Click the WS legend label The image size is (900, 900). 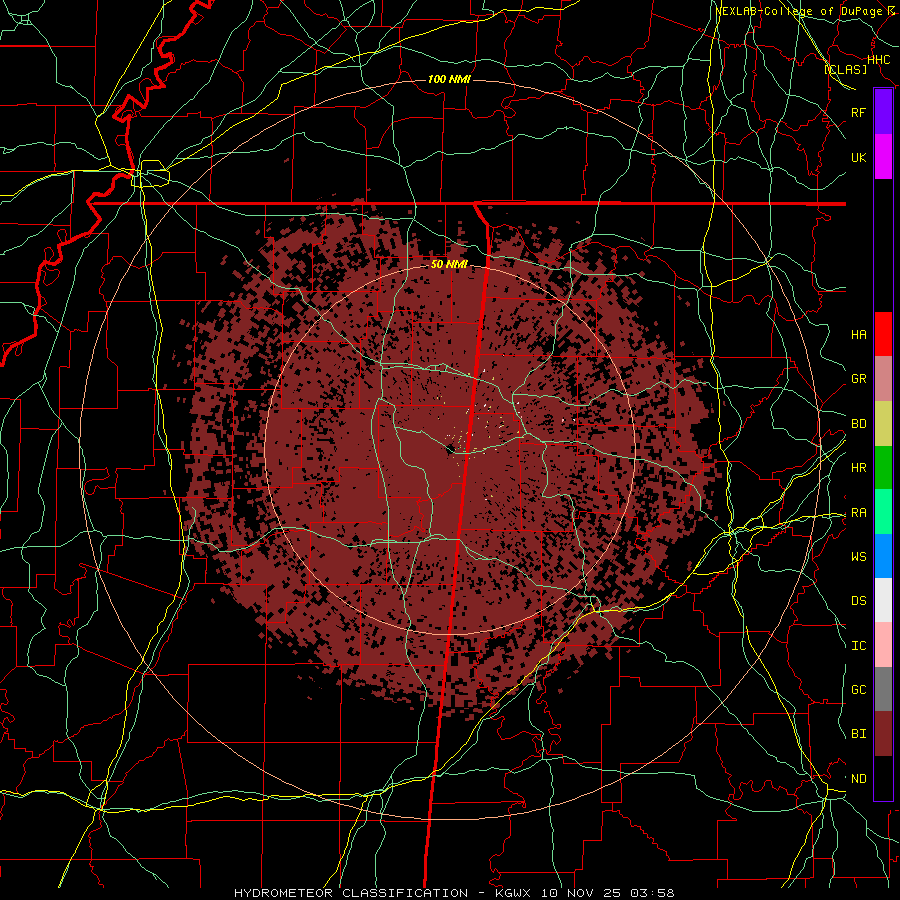click(x=858, y=556)
